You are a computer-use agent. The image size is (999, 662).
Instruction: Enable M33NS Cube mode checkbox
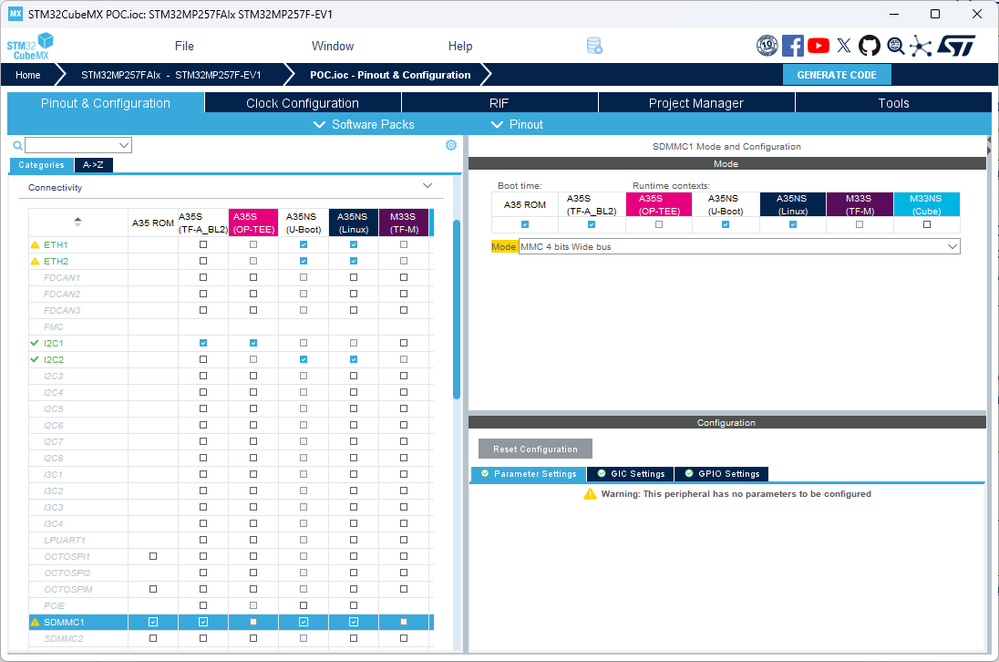tap(927, 224)
